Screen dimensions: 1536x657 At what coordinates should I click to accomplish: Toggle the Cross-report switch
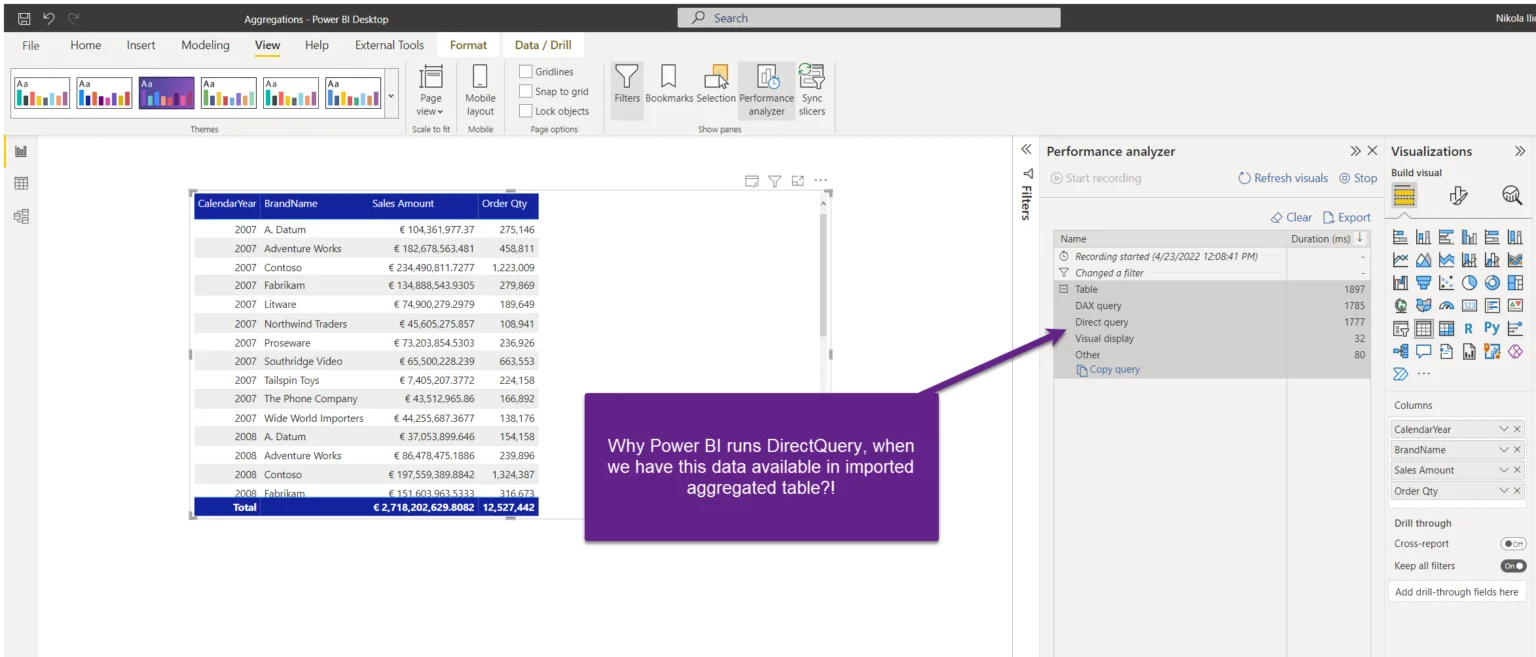click(1513, 544)
